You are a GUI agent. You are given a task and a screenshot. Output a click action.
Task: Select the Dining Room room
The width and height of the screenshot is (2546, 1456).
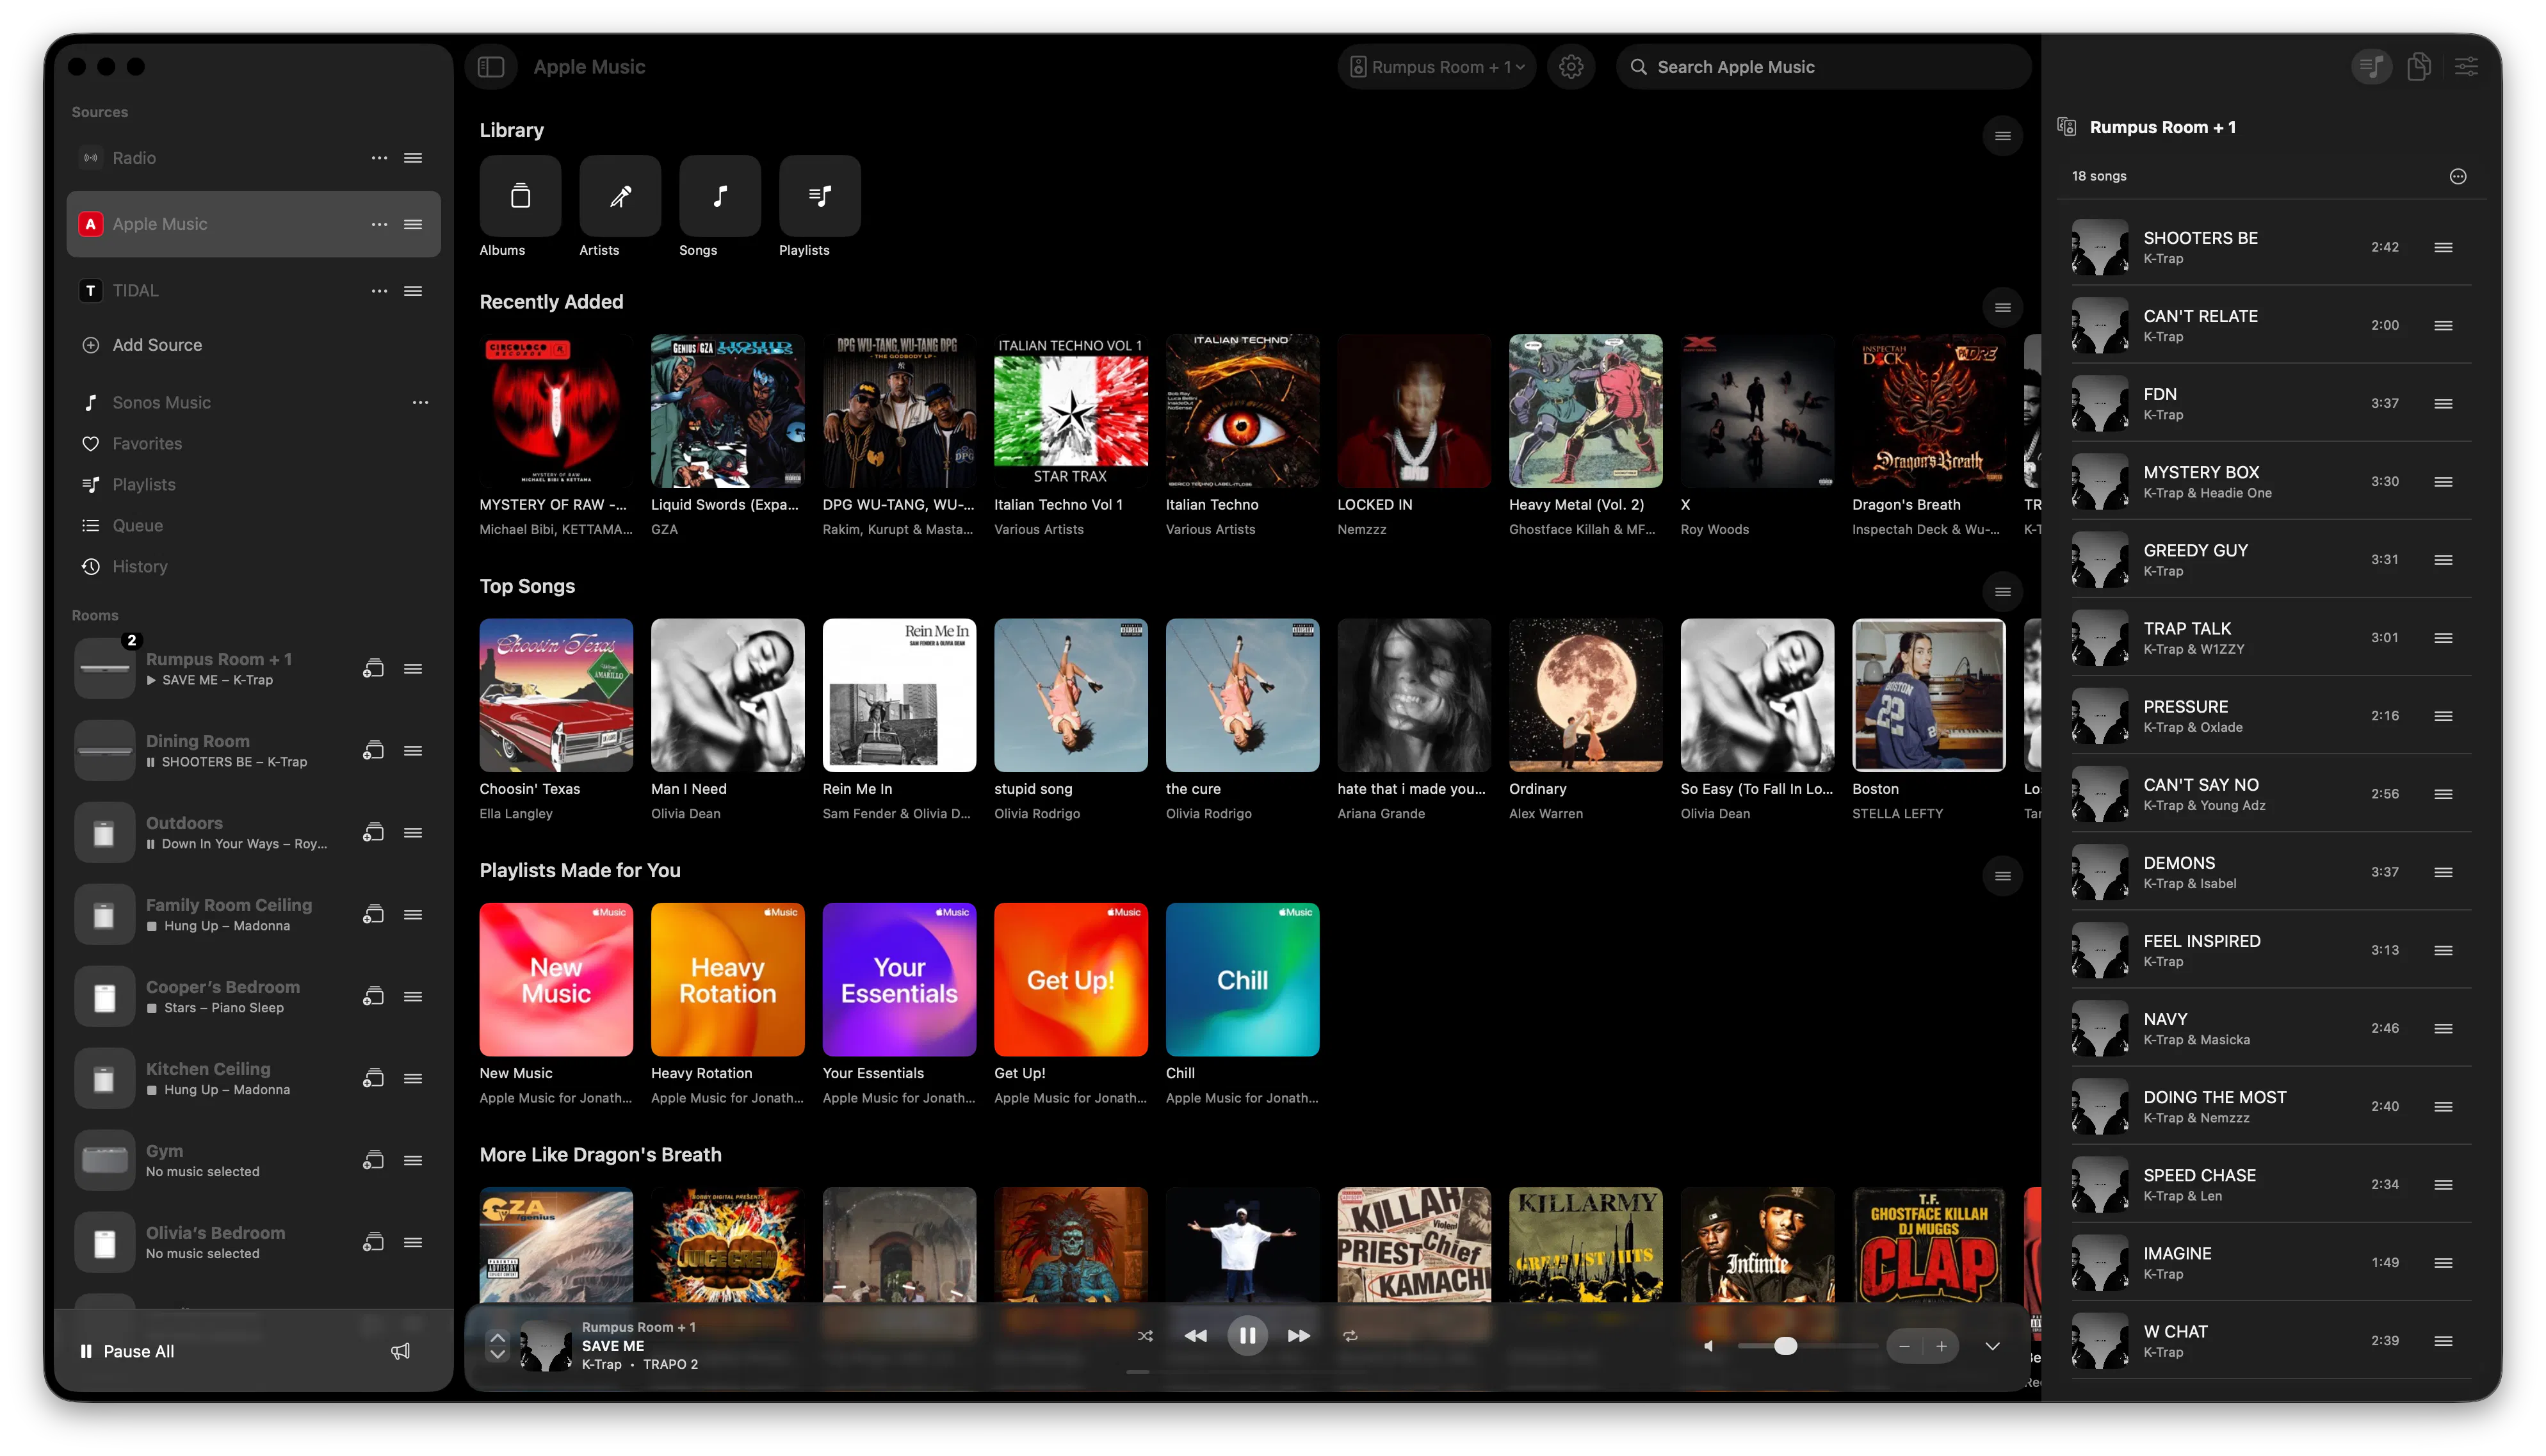tap(253, 750)
